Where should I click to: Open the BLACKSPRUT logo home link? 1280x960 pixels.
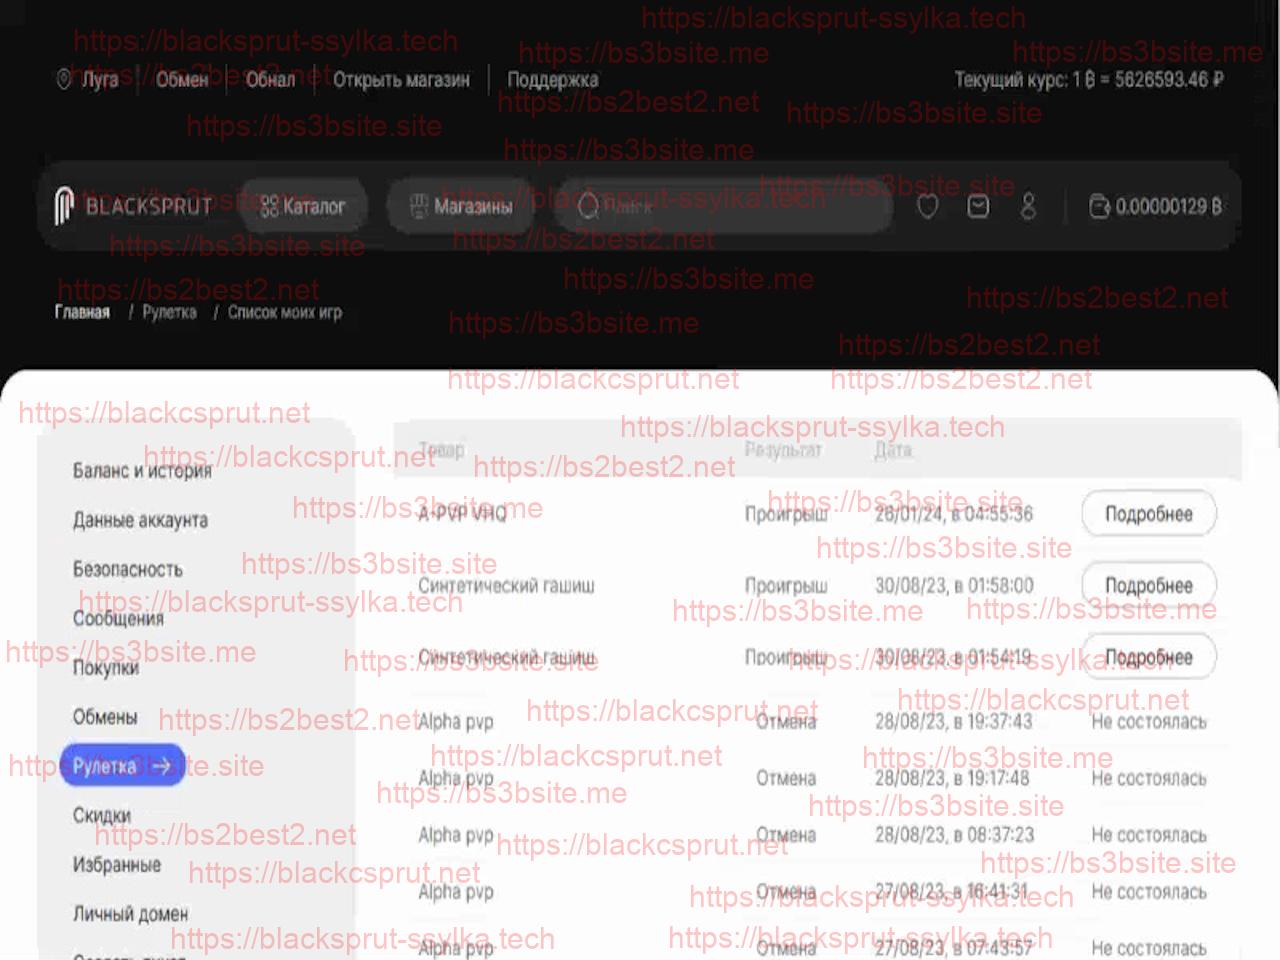click(134, 207)
